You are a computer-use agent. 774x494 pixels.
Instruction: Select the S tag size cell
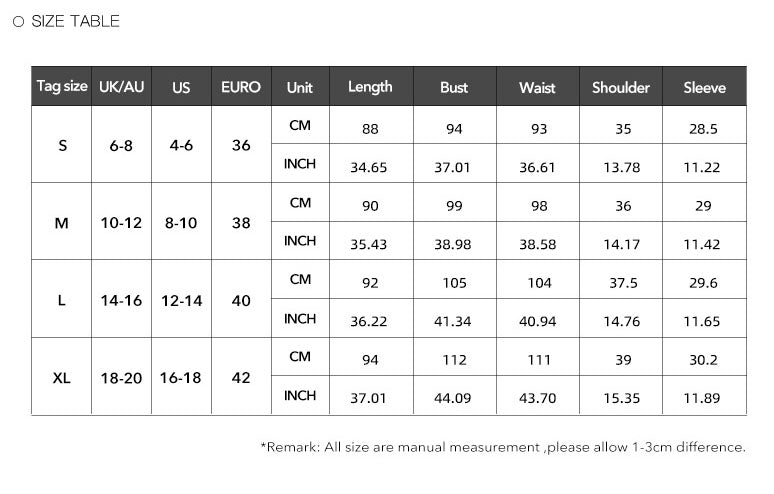tap(62, 145)
